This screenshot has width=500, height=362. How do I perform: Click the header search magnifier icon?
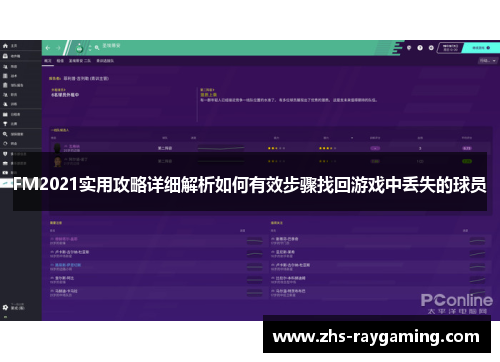pyautogui.click(x=97, y=48)
